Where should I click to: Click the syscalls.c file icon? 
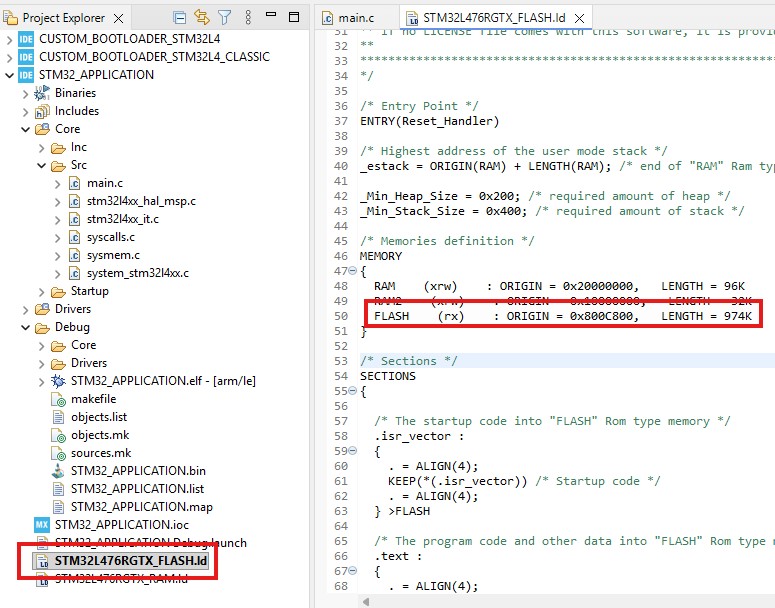click(x=74, y=238)
